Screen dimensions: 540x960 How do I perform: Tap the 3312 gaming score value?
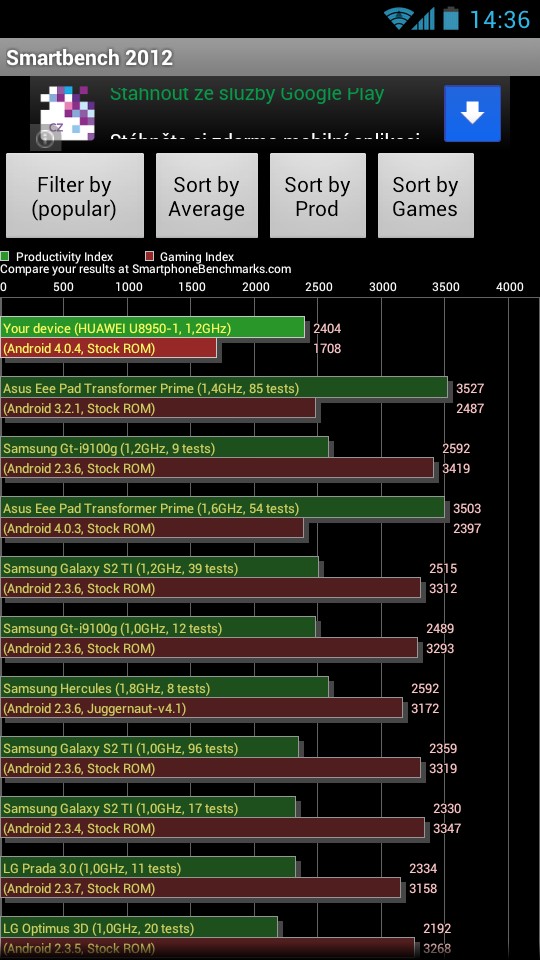click(x=443, y=589)
